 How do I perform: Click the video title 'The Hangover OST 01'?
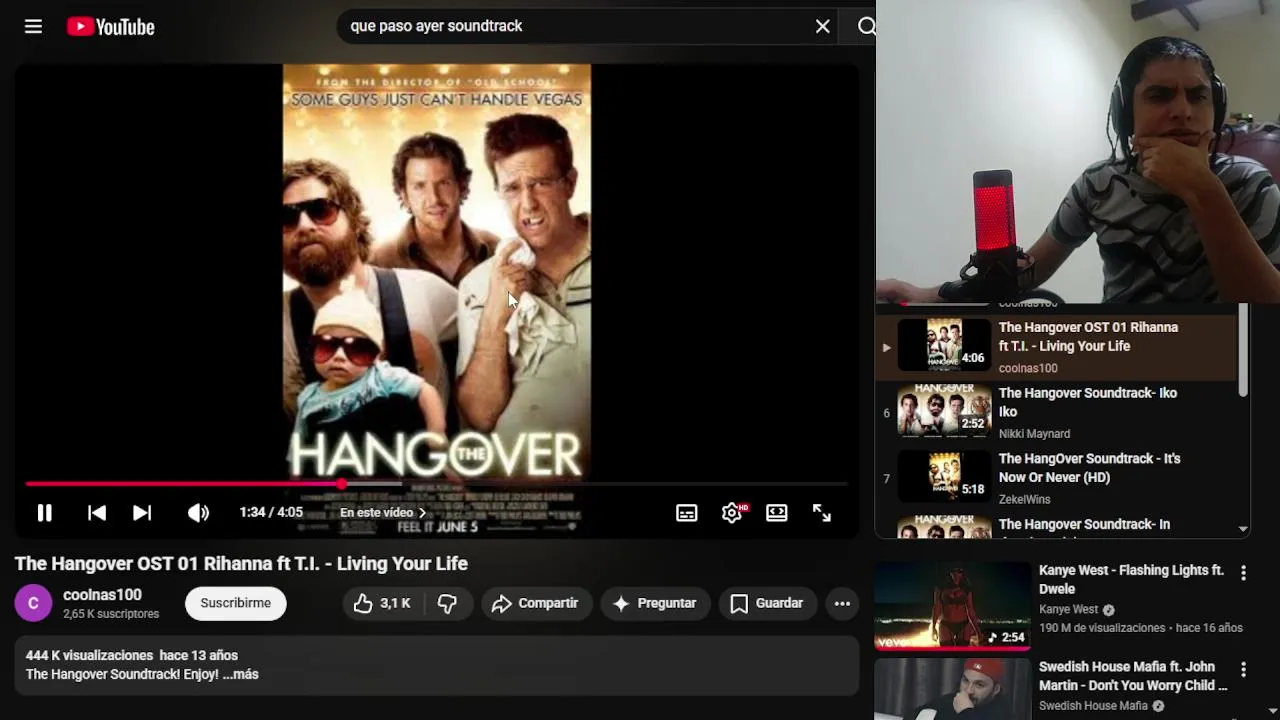(241, 564)
